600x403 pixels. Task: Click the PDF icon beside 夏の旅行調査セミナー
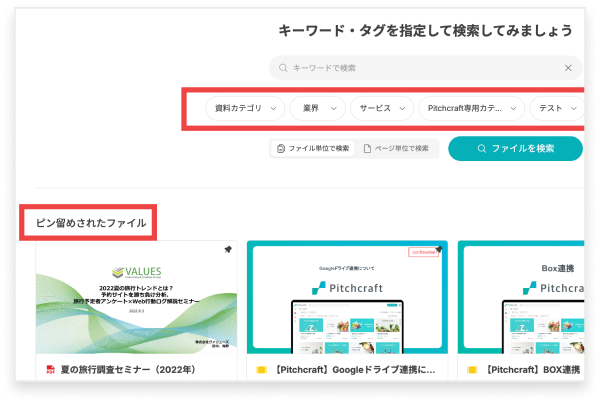[51, 369]
